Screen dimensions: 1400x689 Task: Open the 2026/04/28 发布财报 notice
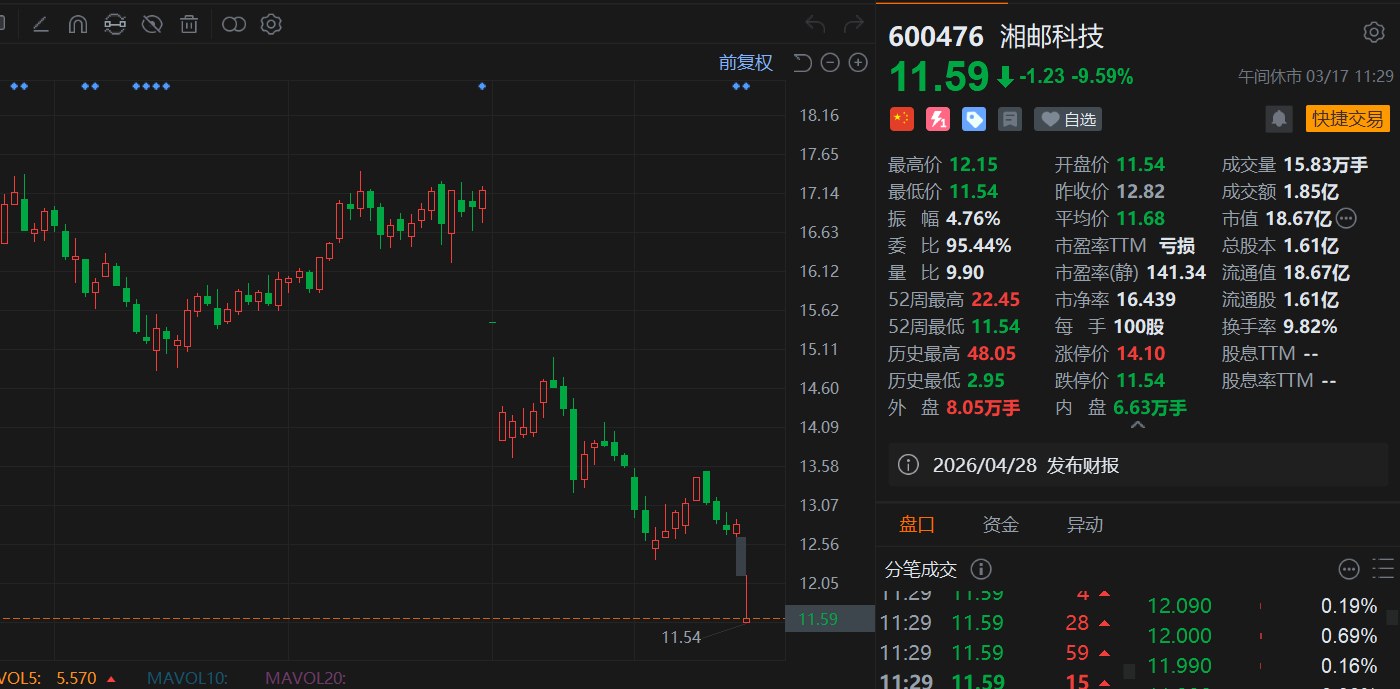point(1025,465)
